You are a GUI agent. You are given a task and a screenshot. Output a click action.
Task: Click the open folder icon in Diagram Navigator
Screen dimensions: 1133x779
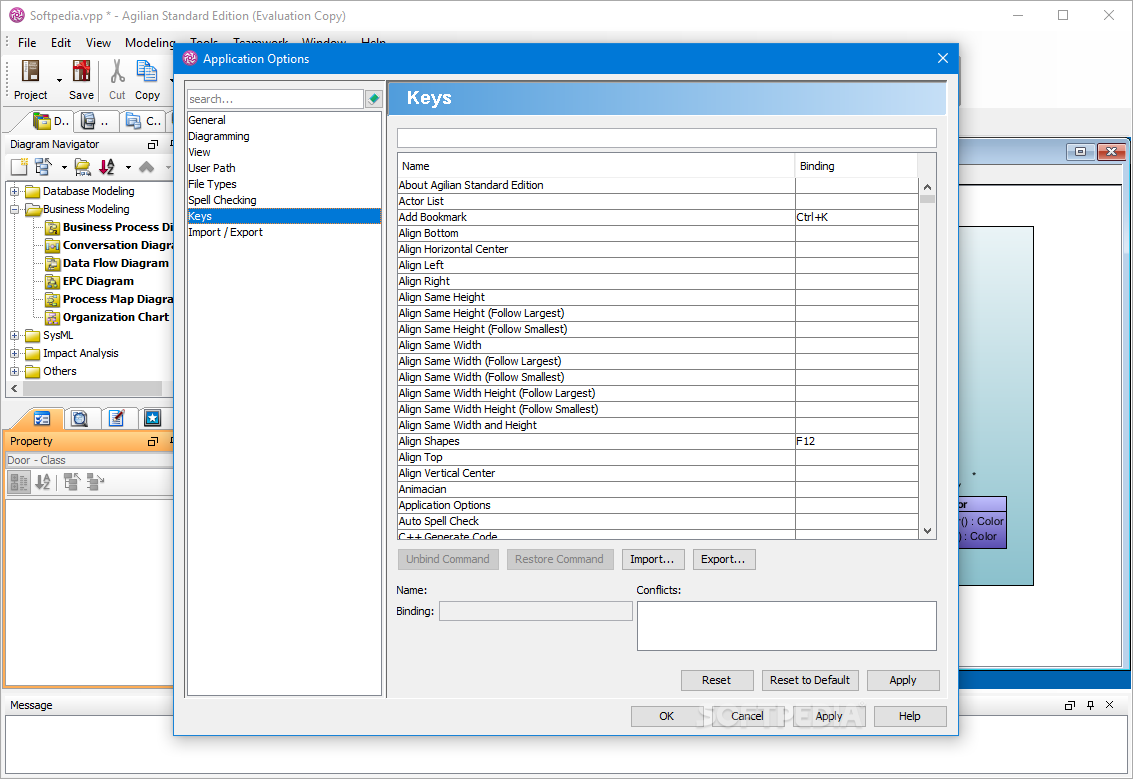tap(82, 168)
